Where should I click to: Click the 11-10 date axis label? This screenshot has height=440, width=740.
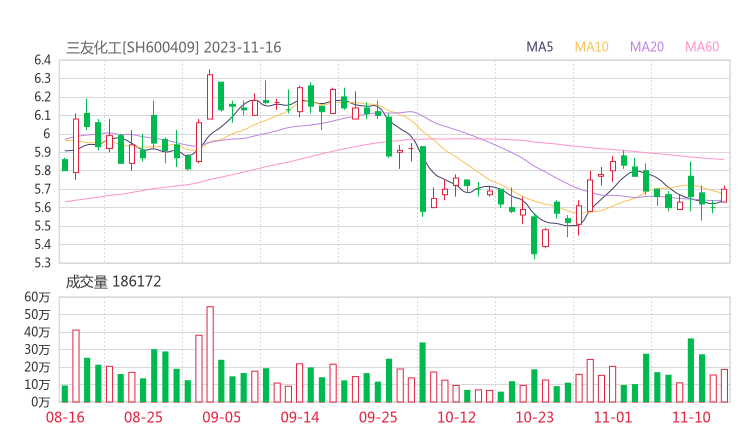point(691,417)
